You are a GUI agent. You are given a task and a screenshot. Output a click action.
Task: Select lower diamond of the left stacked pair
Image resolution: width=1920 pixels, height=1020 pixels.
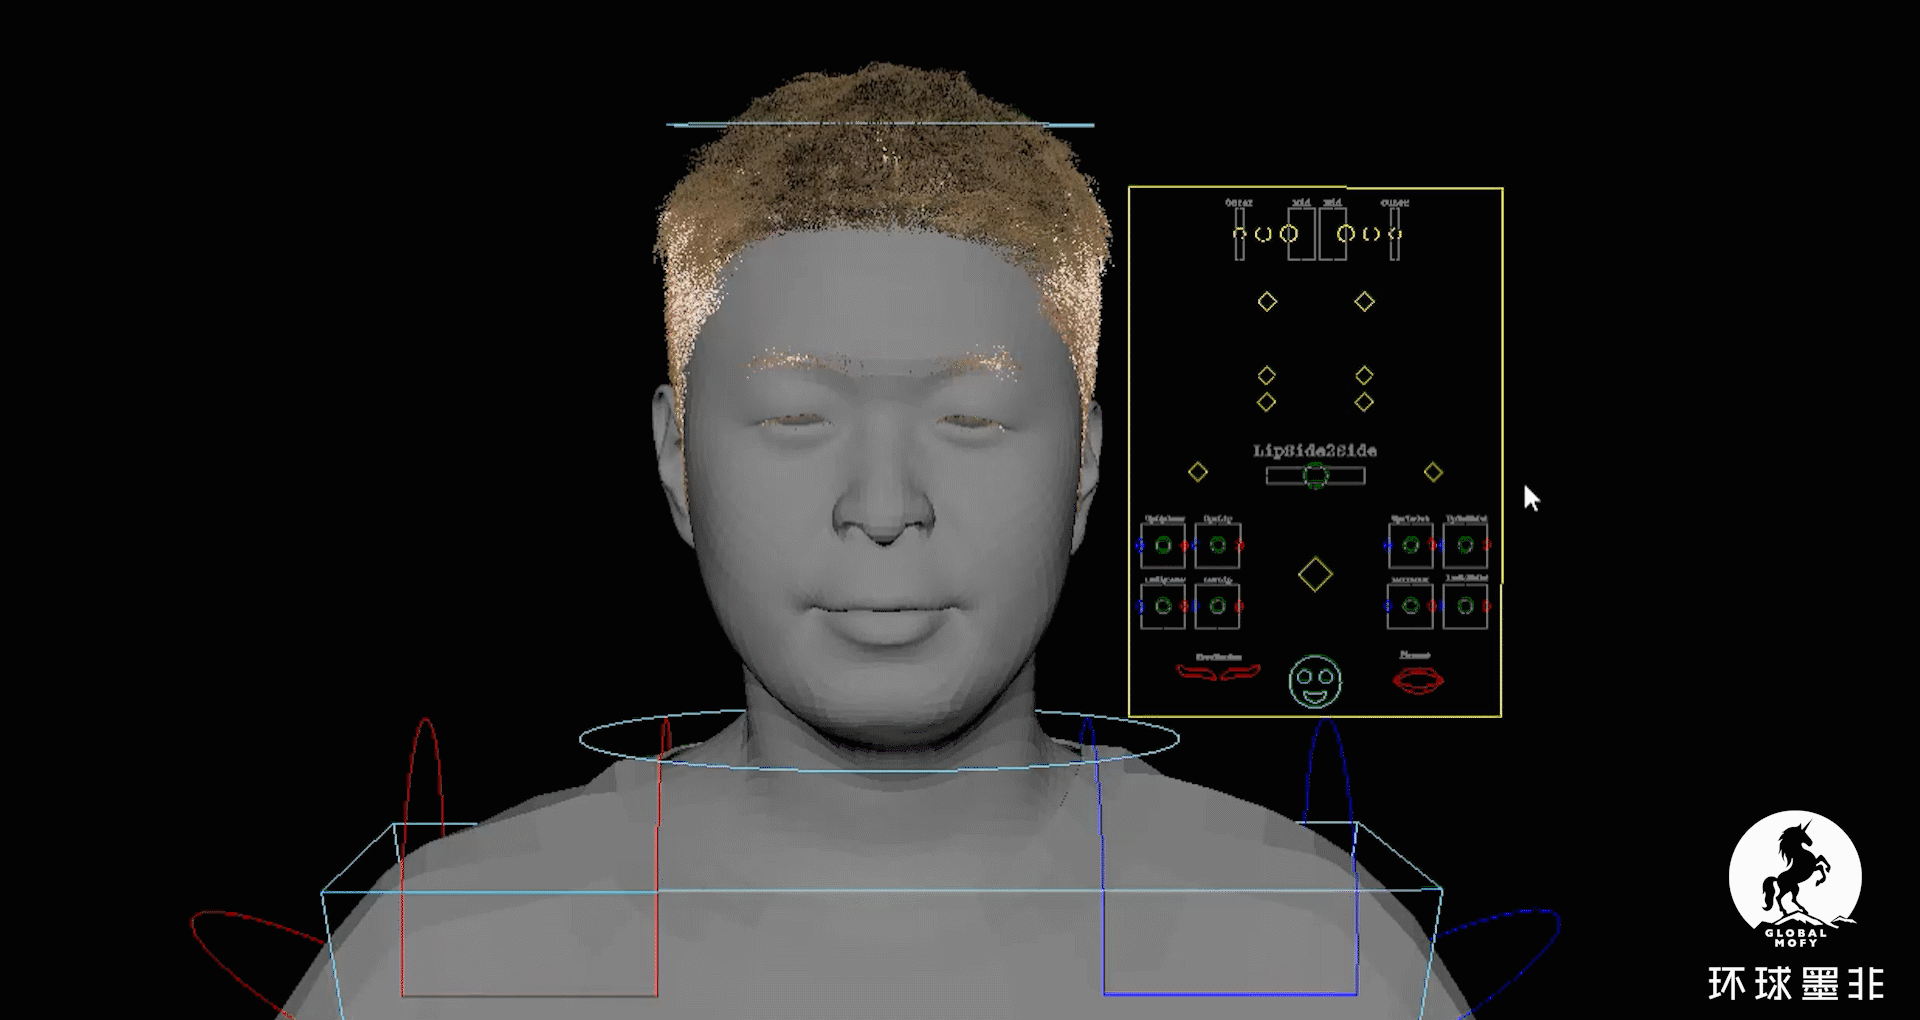(1266, 402)
